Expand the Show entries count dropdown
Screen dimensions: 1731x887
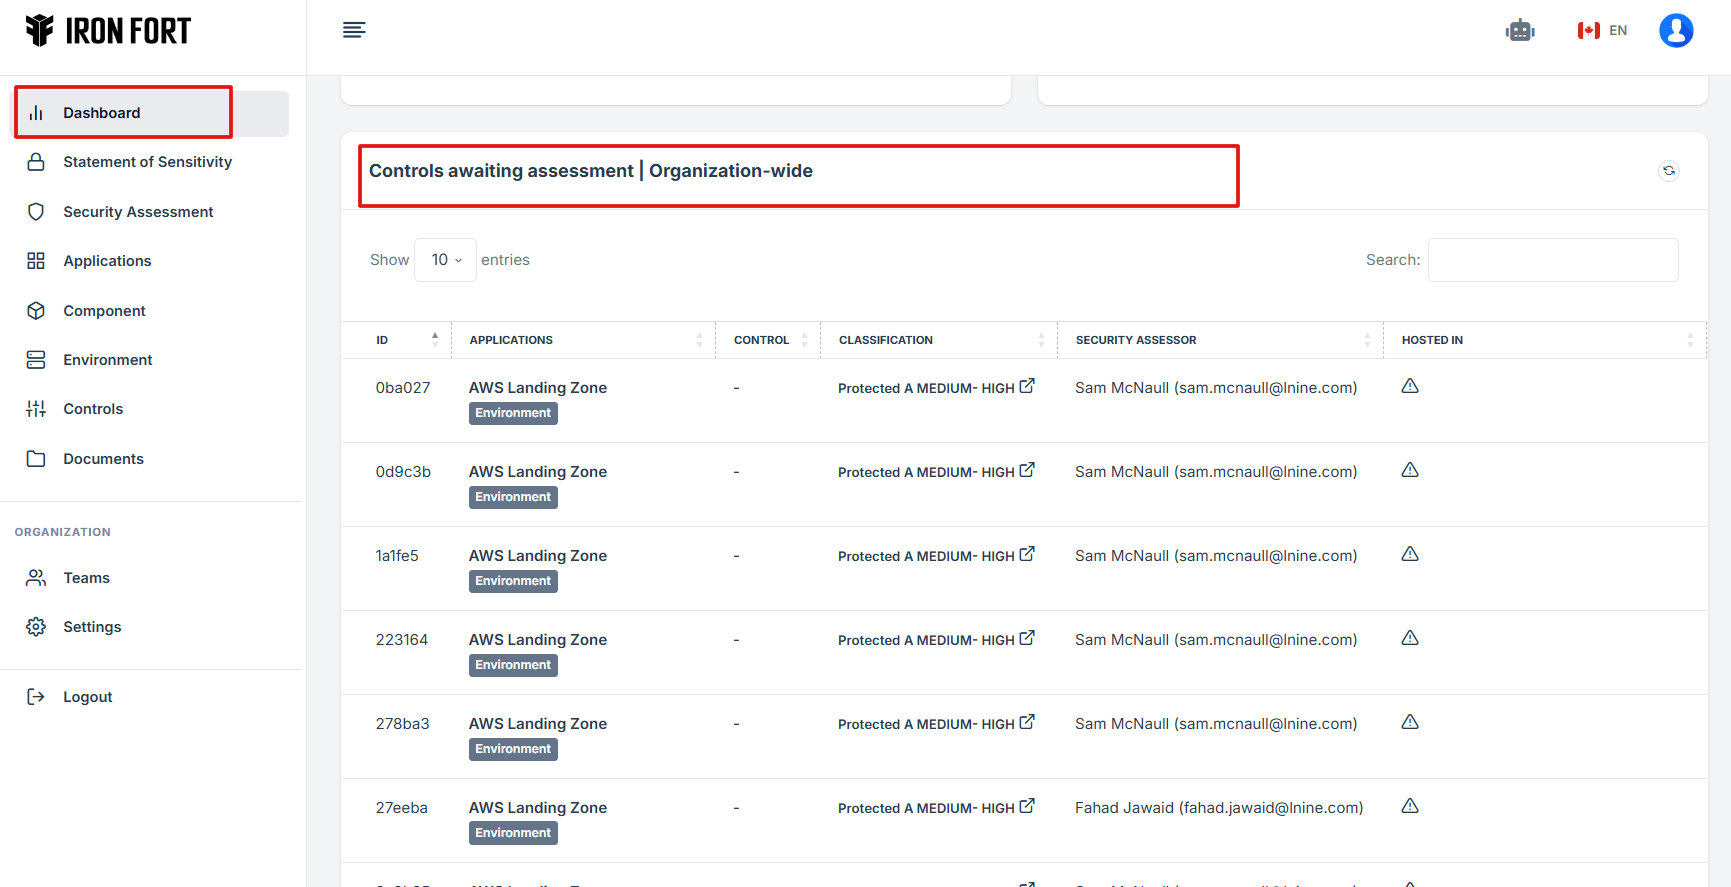446,260
